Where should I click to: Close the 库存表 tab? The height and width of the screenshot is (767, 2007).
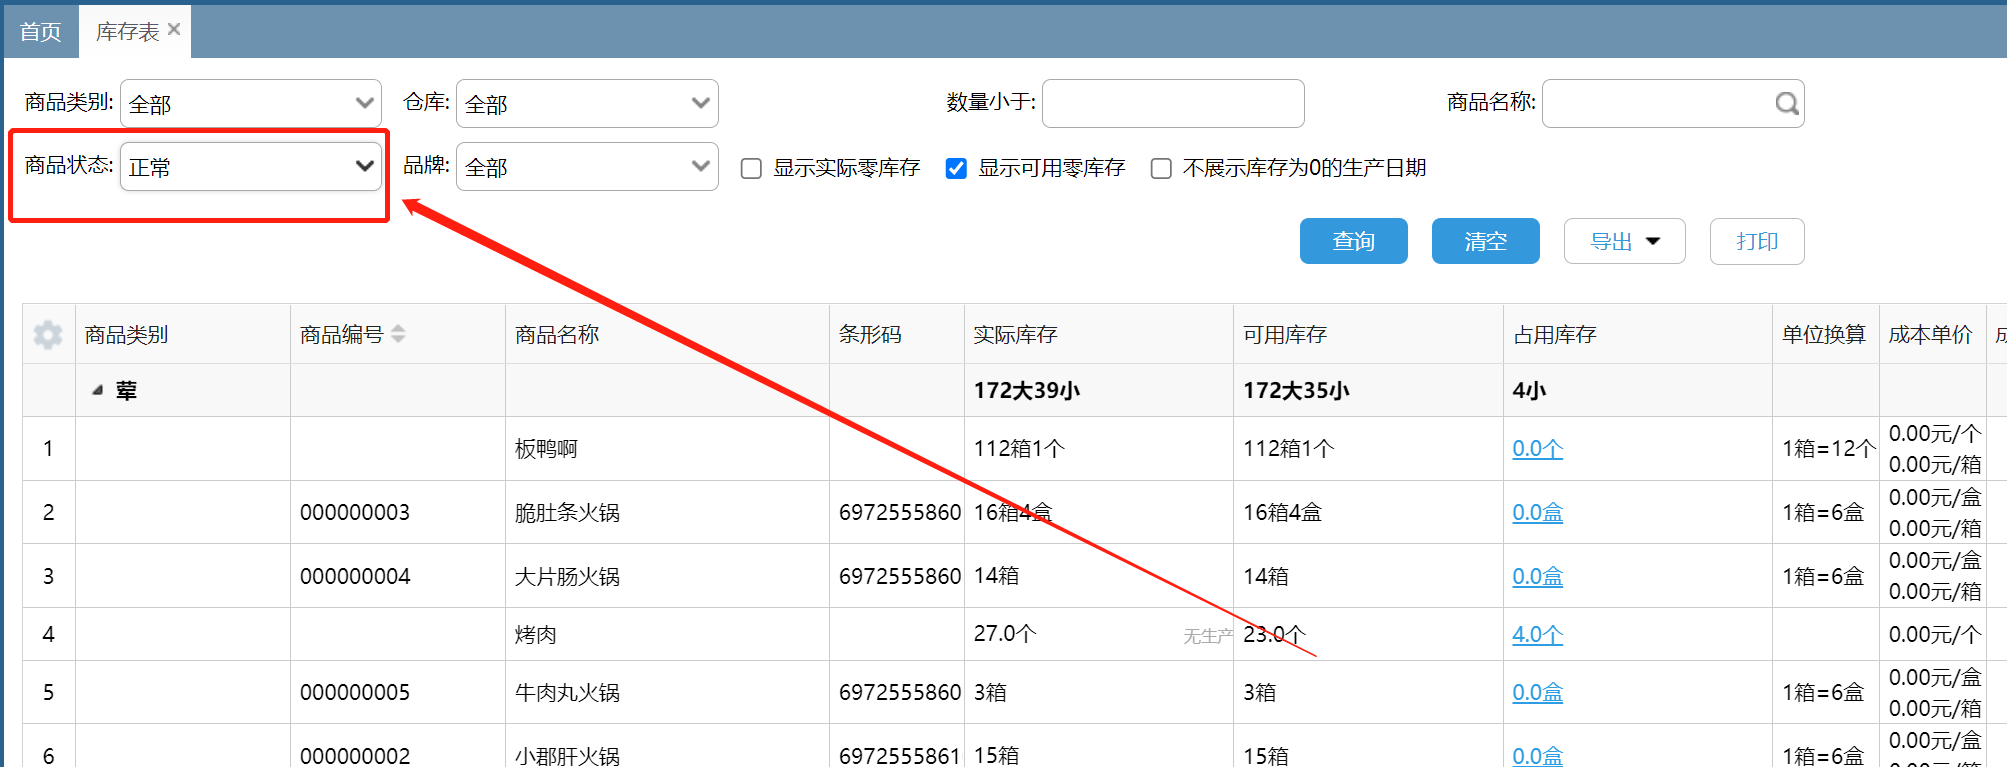(174, 30)
